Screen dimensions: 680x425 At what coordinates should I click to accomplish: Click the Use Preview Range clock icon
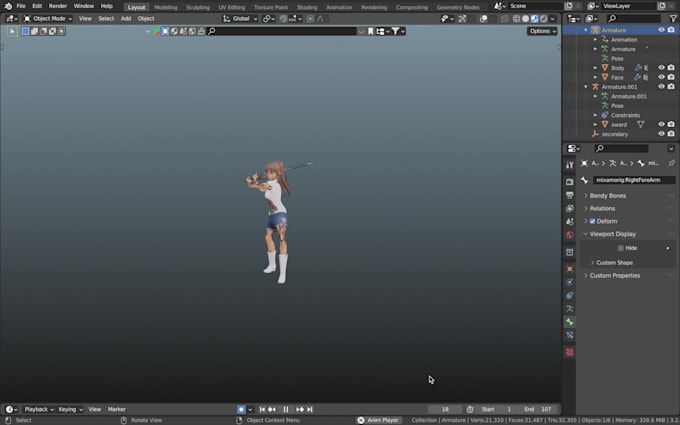470,409
